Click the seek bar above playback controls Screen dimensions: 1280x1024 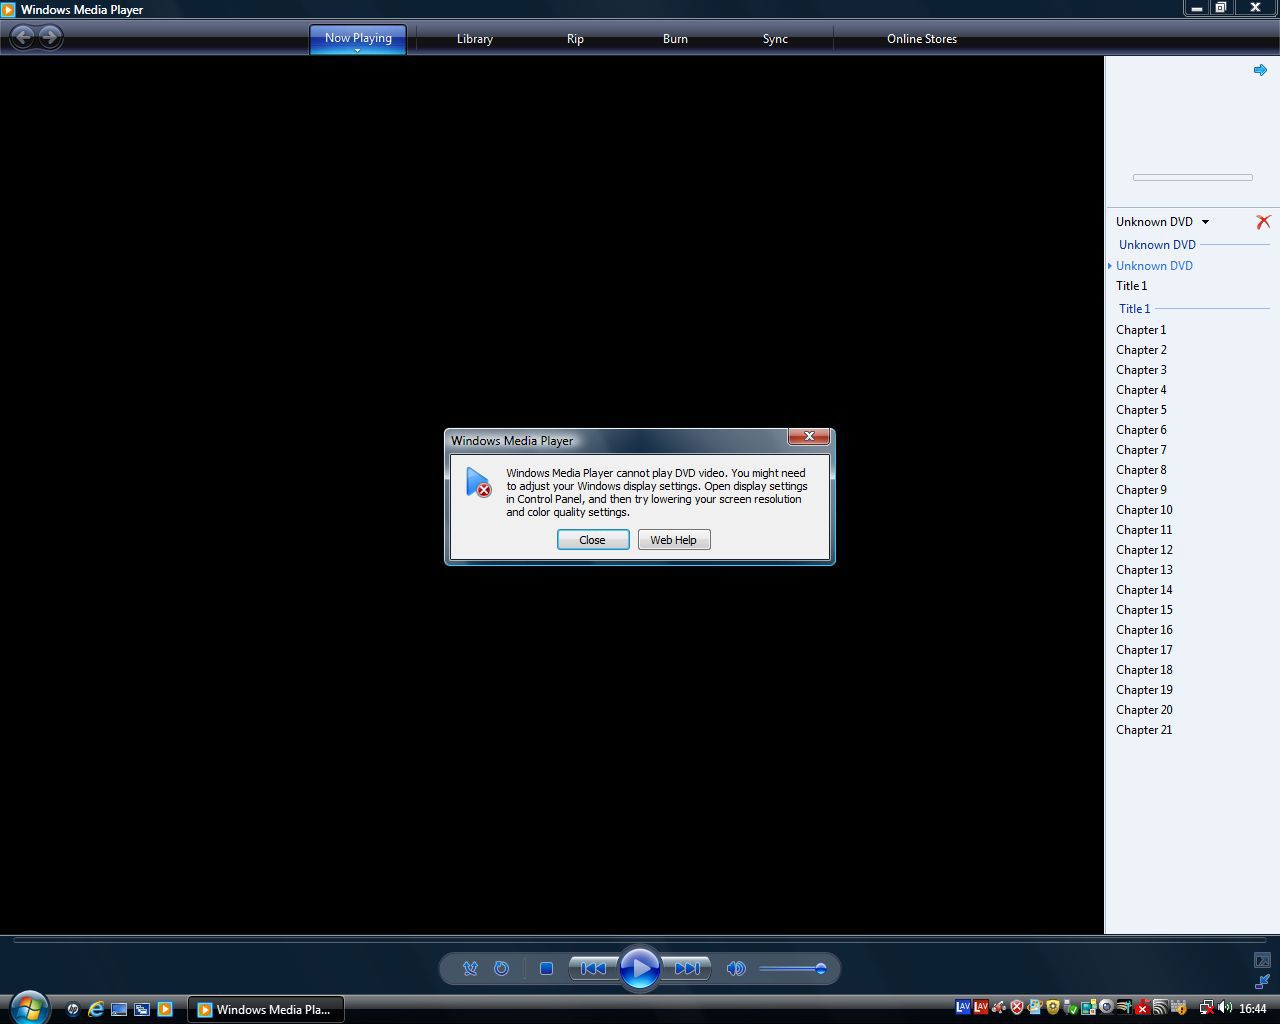coord(640,940)
